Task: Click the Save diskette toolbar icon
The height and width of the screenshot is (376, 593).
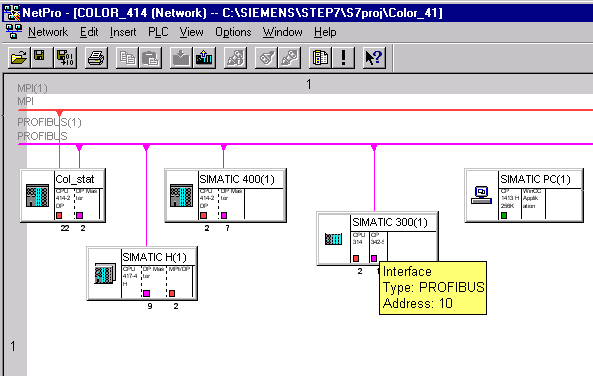Action: [41, 58]
